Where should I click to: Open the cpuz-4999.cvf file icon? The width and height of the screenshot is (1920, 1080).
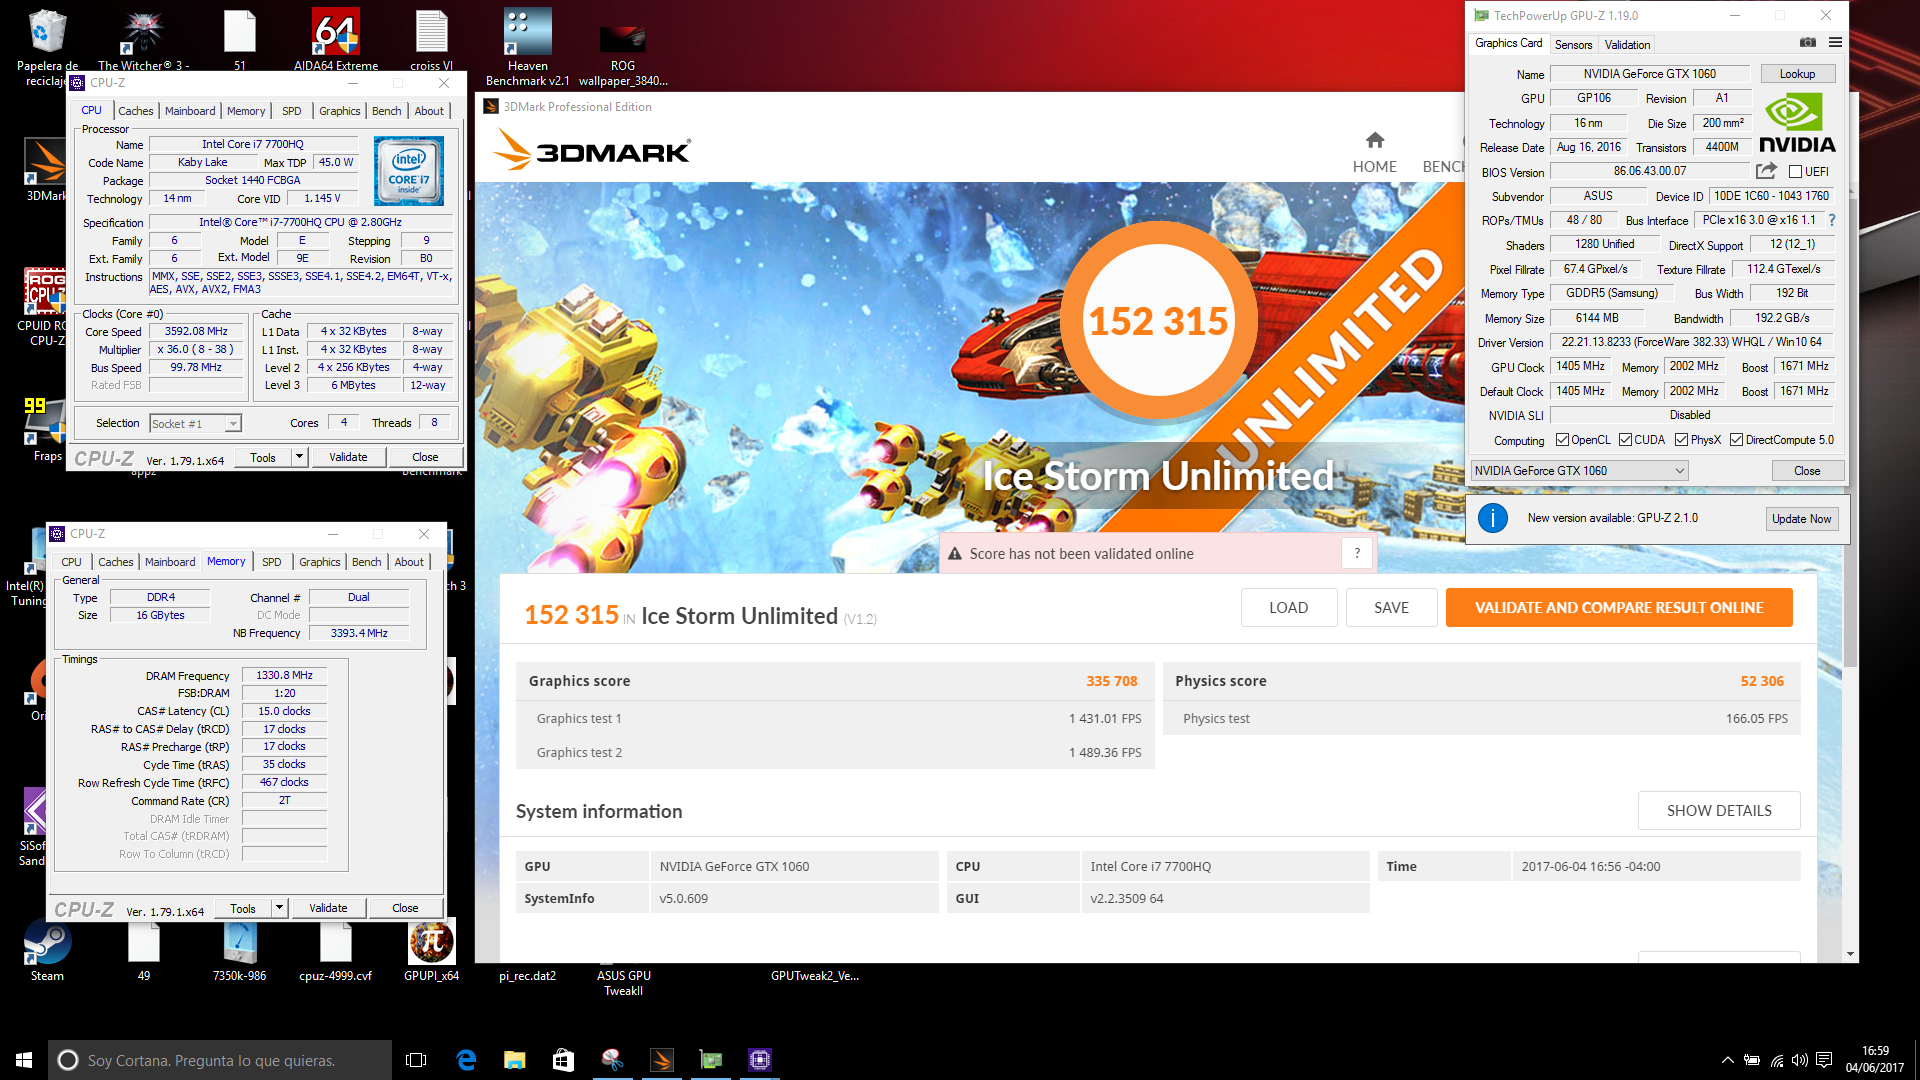tap(335, 950)
